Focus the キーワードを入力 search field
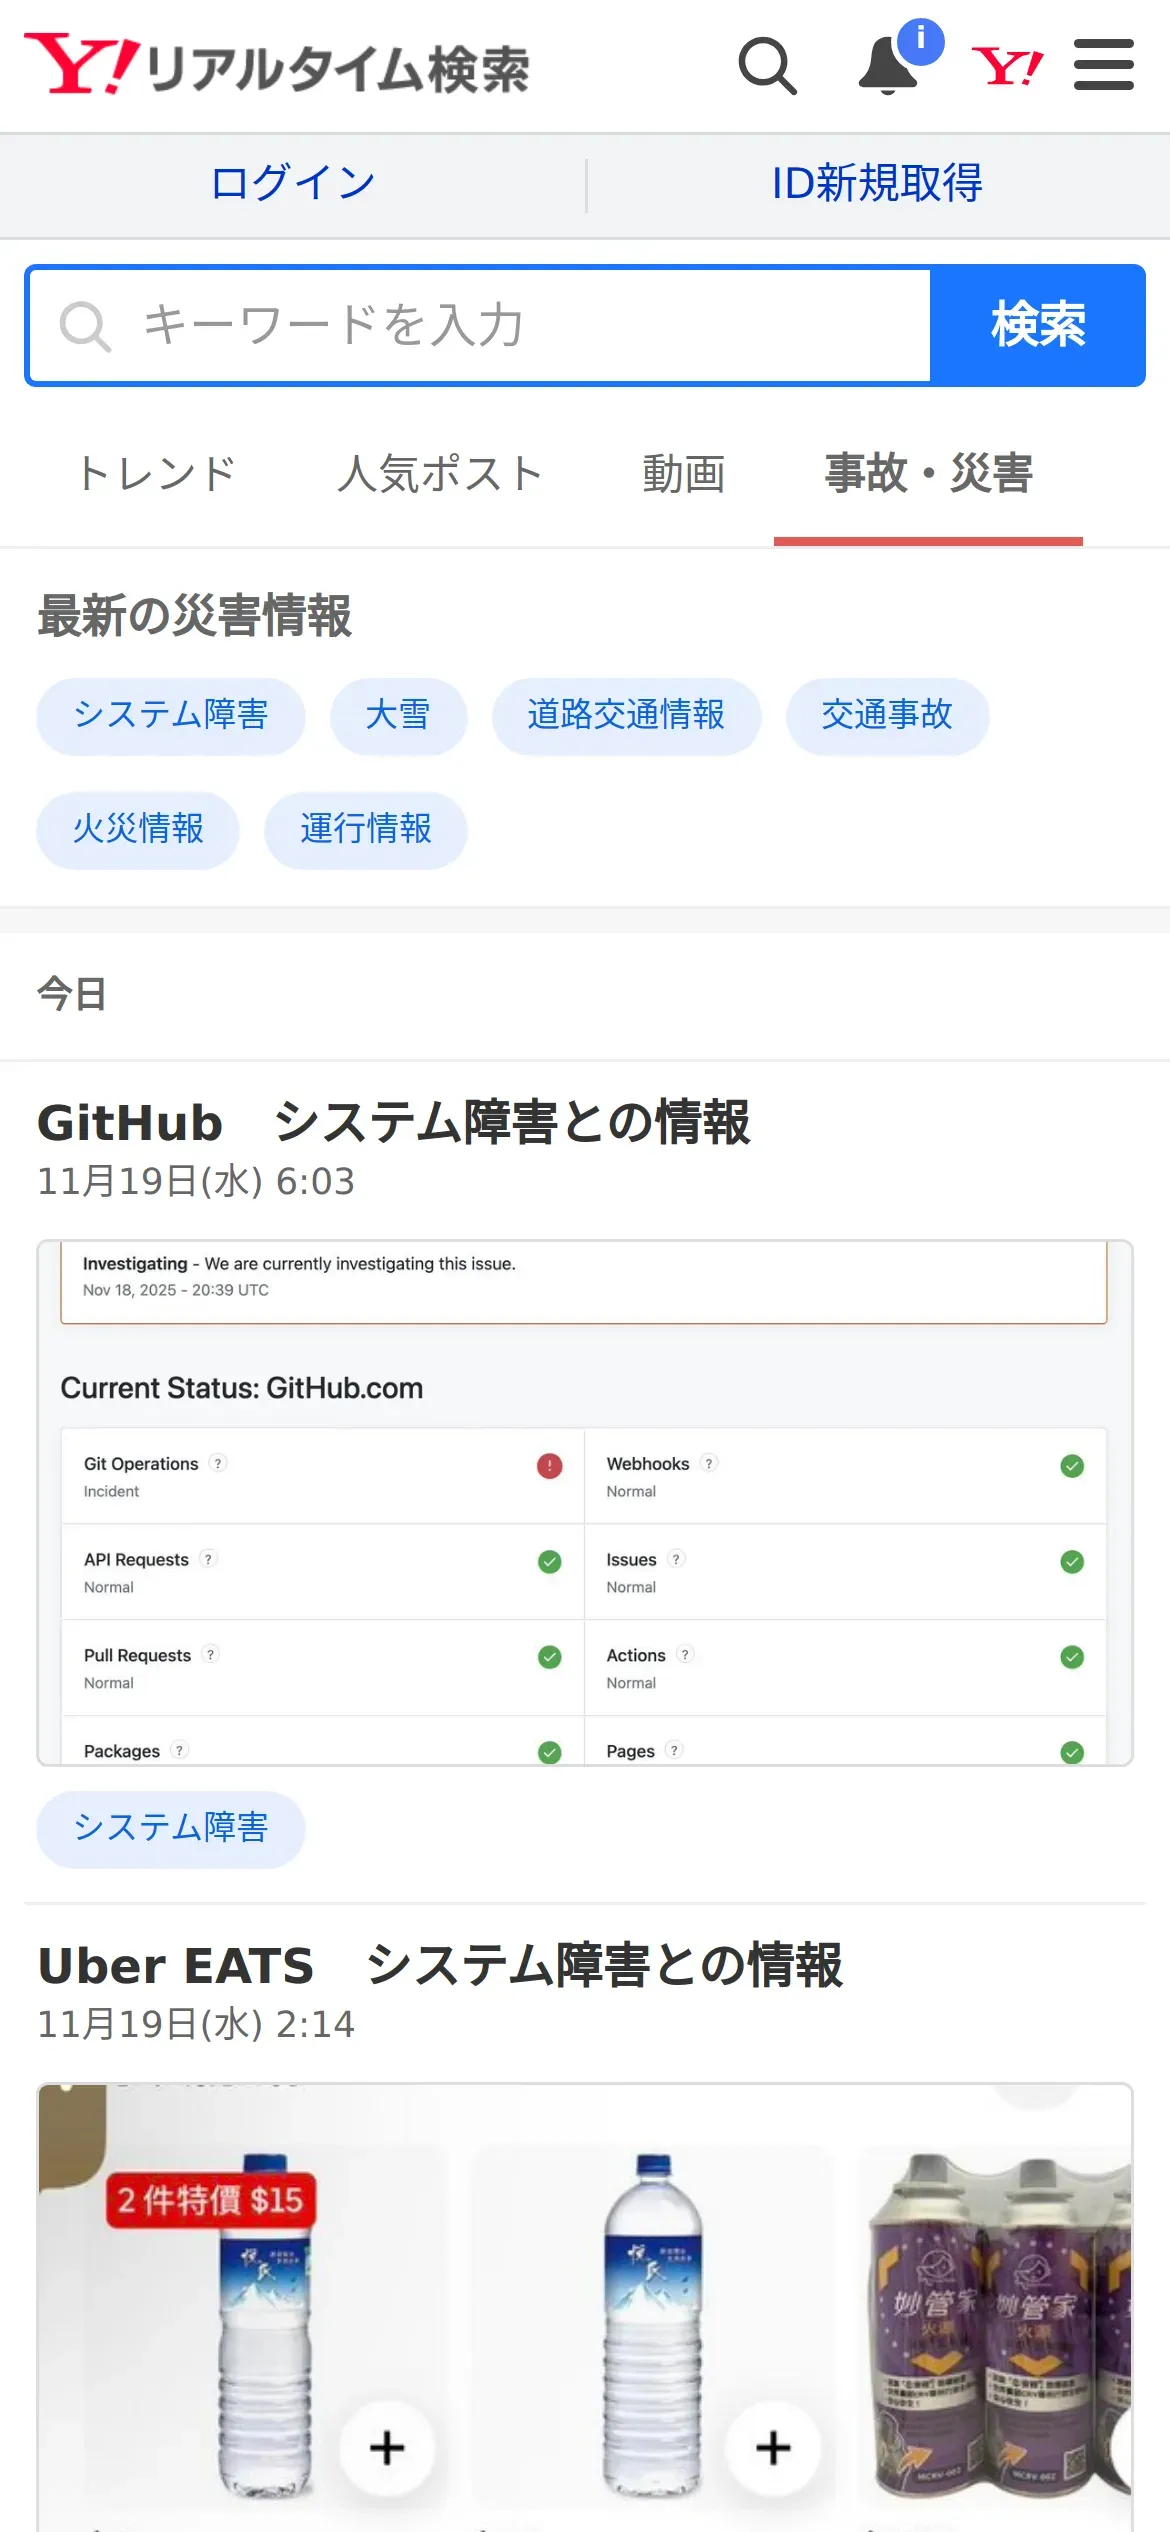Image resolution: width=1170 pixels, height=2532 pixels. click(x=480, y=325)
